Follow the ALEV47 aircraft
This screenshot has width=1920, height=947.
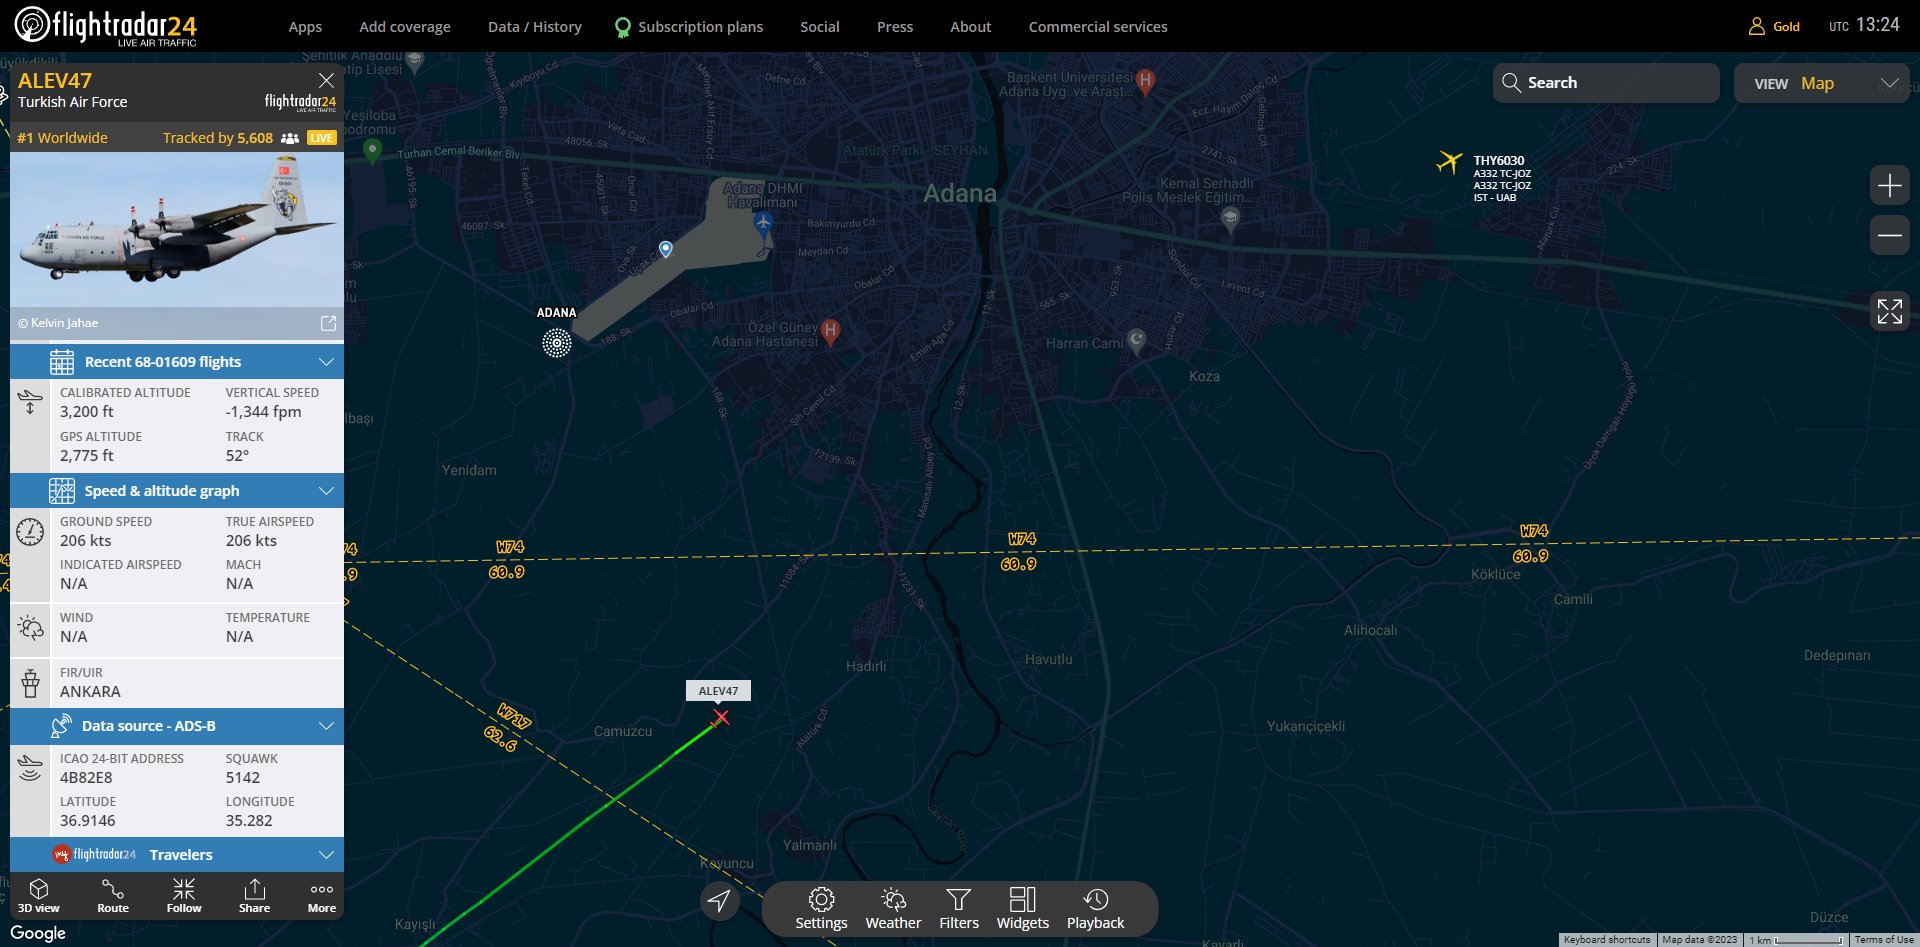184,895
